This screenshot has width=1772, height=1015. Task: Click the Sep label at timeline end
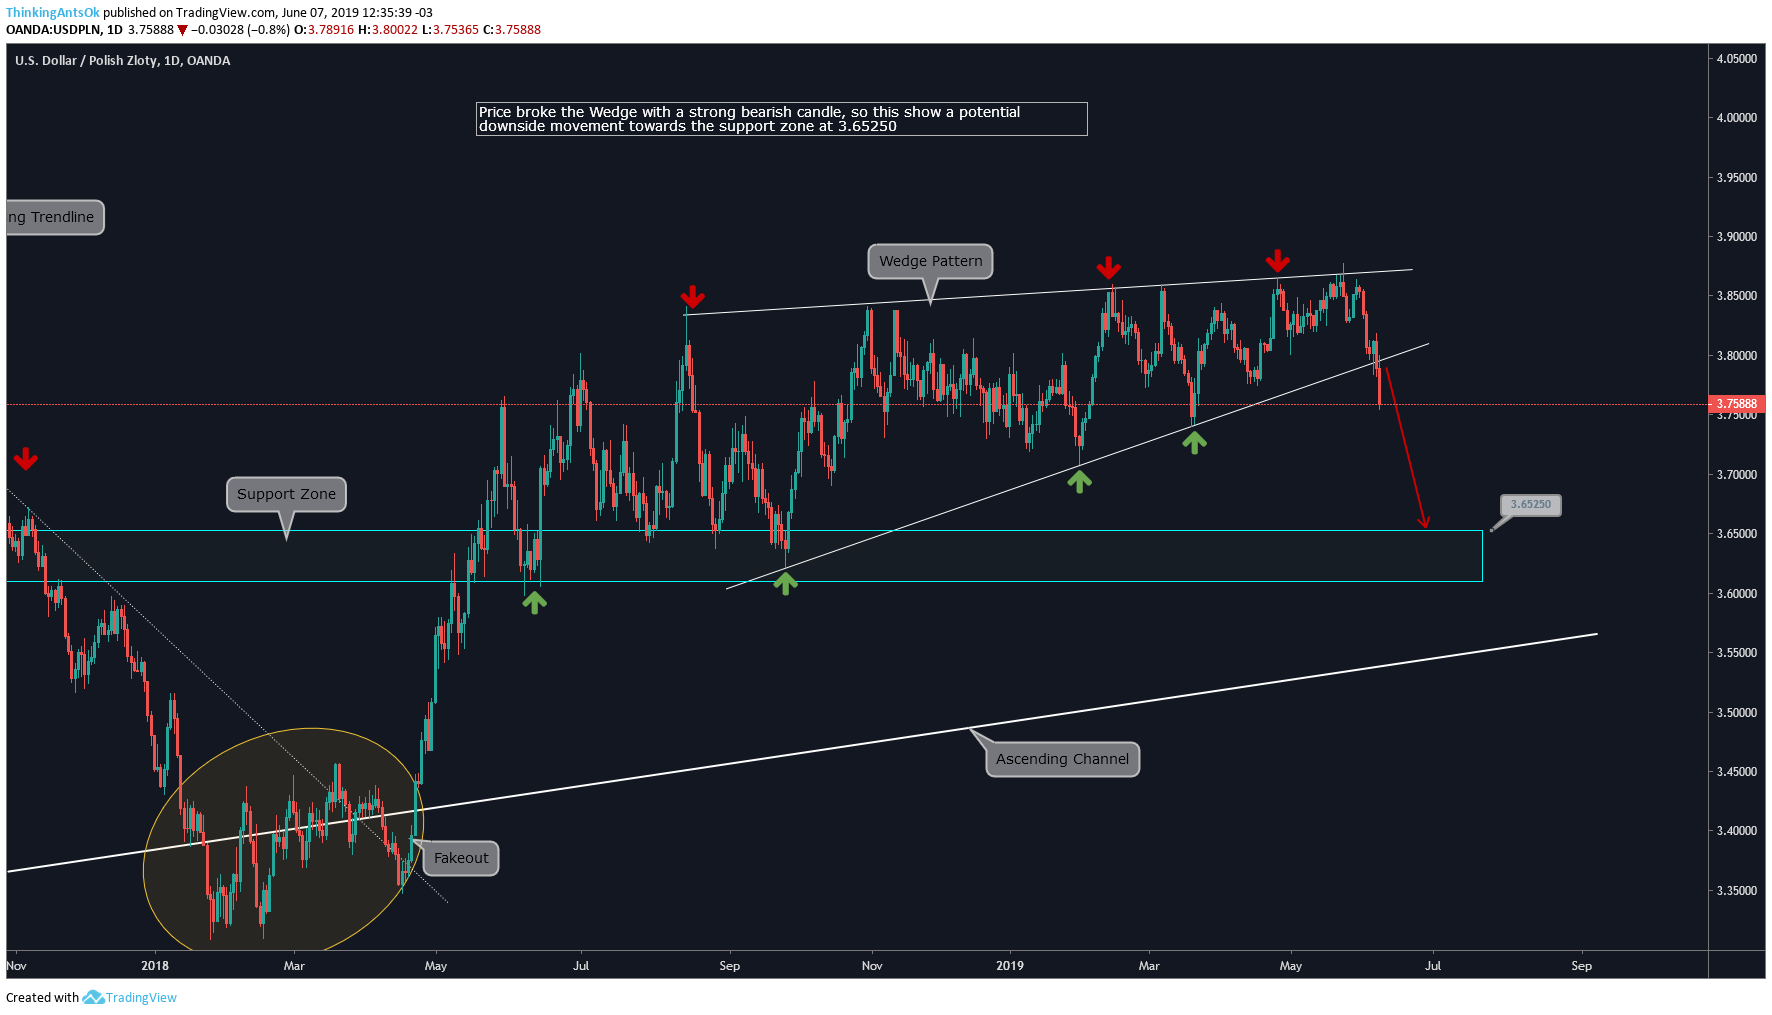click(x=1581, y=966)
